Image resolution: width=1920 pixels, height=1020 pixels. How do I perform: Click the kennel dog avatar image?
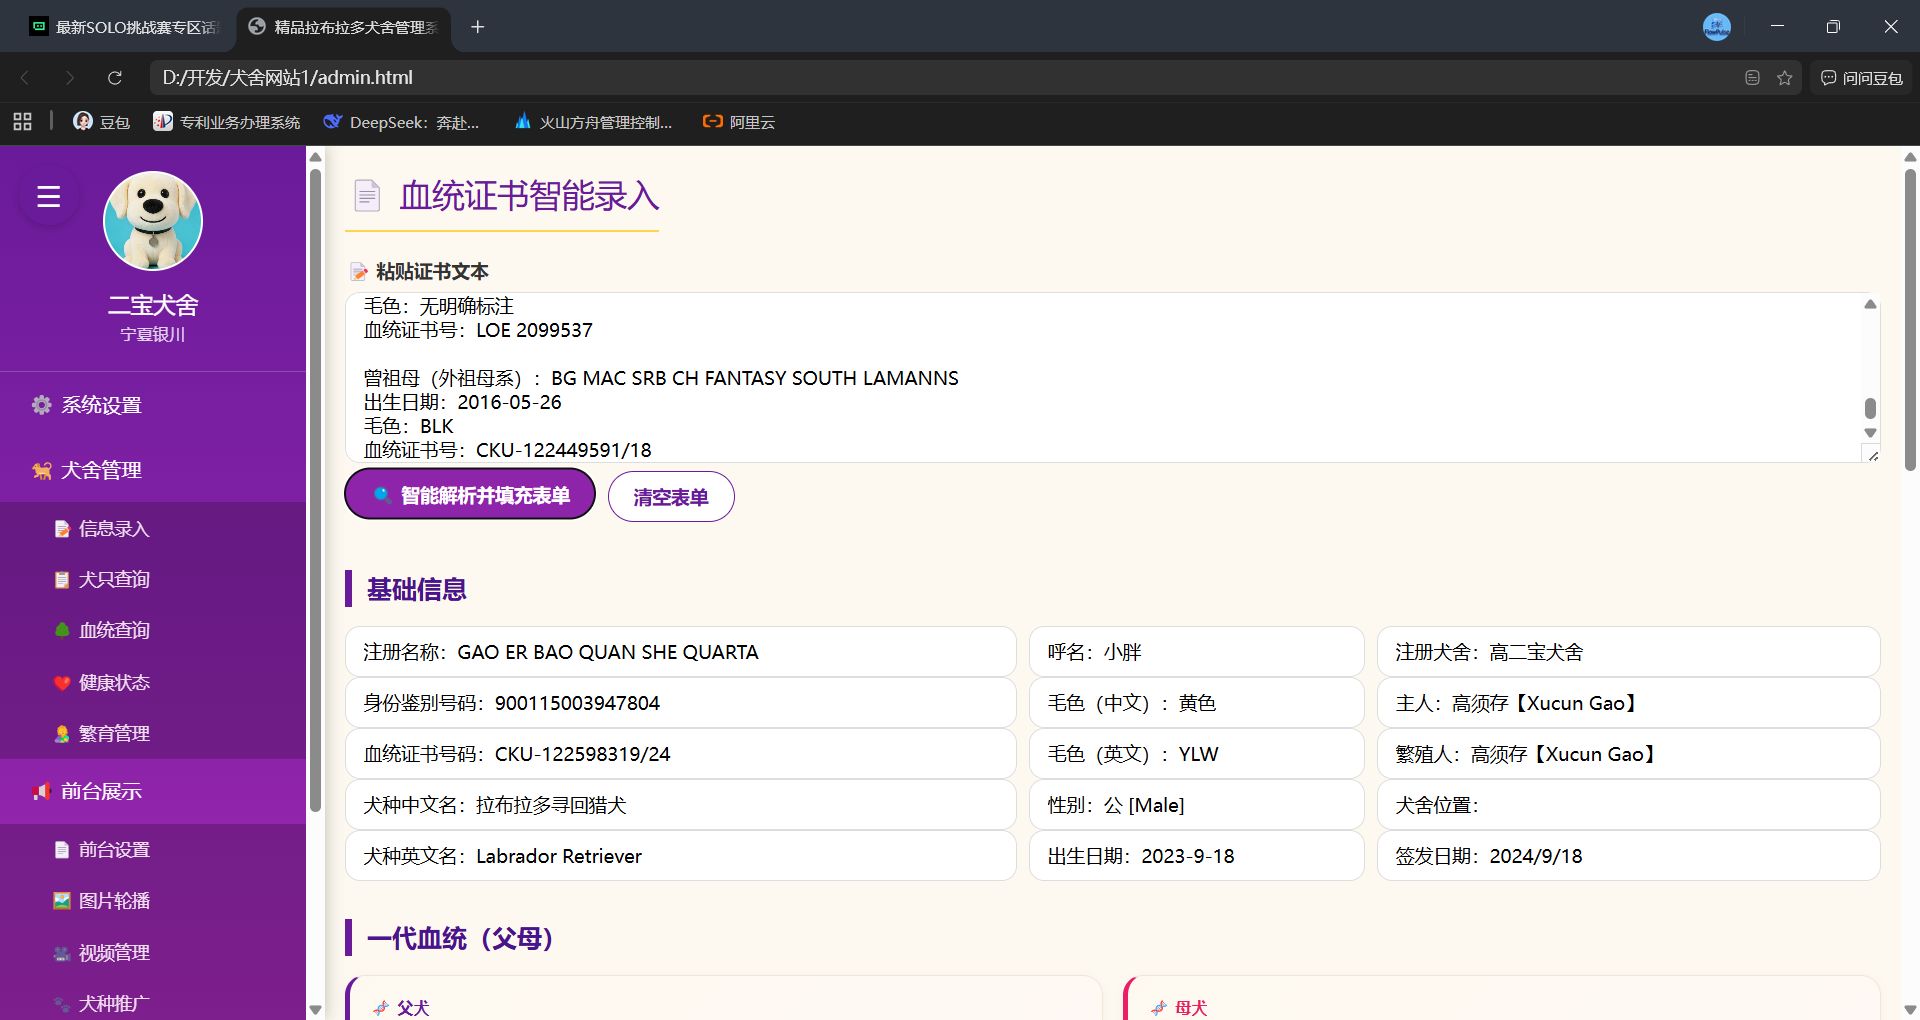point(153,221)
